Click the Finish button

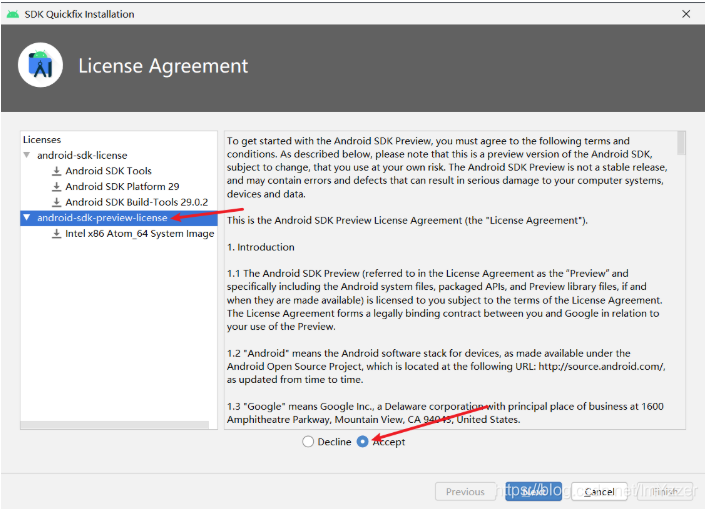pos(665,491)
